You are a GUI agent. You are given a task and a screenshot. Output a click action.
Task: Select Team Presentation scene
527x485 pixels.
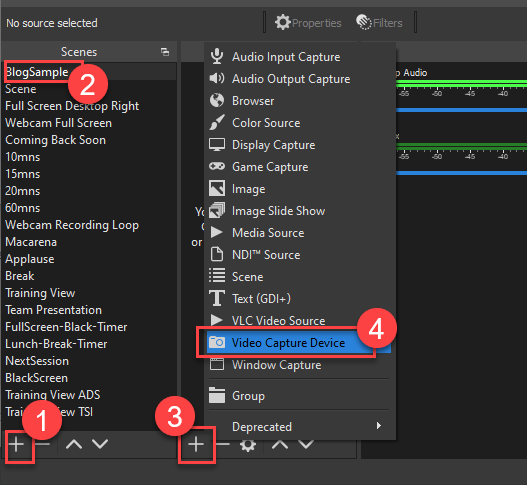tap(89, 310)
